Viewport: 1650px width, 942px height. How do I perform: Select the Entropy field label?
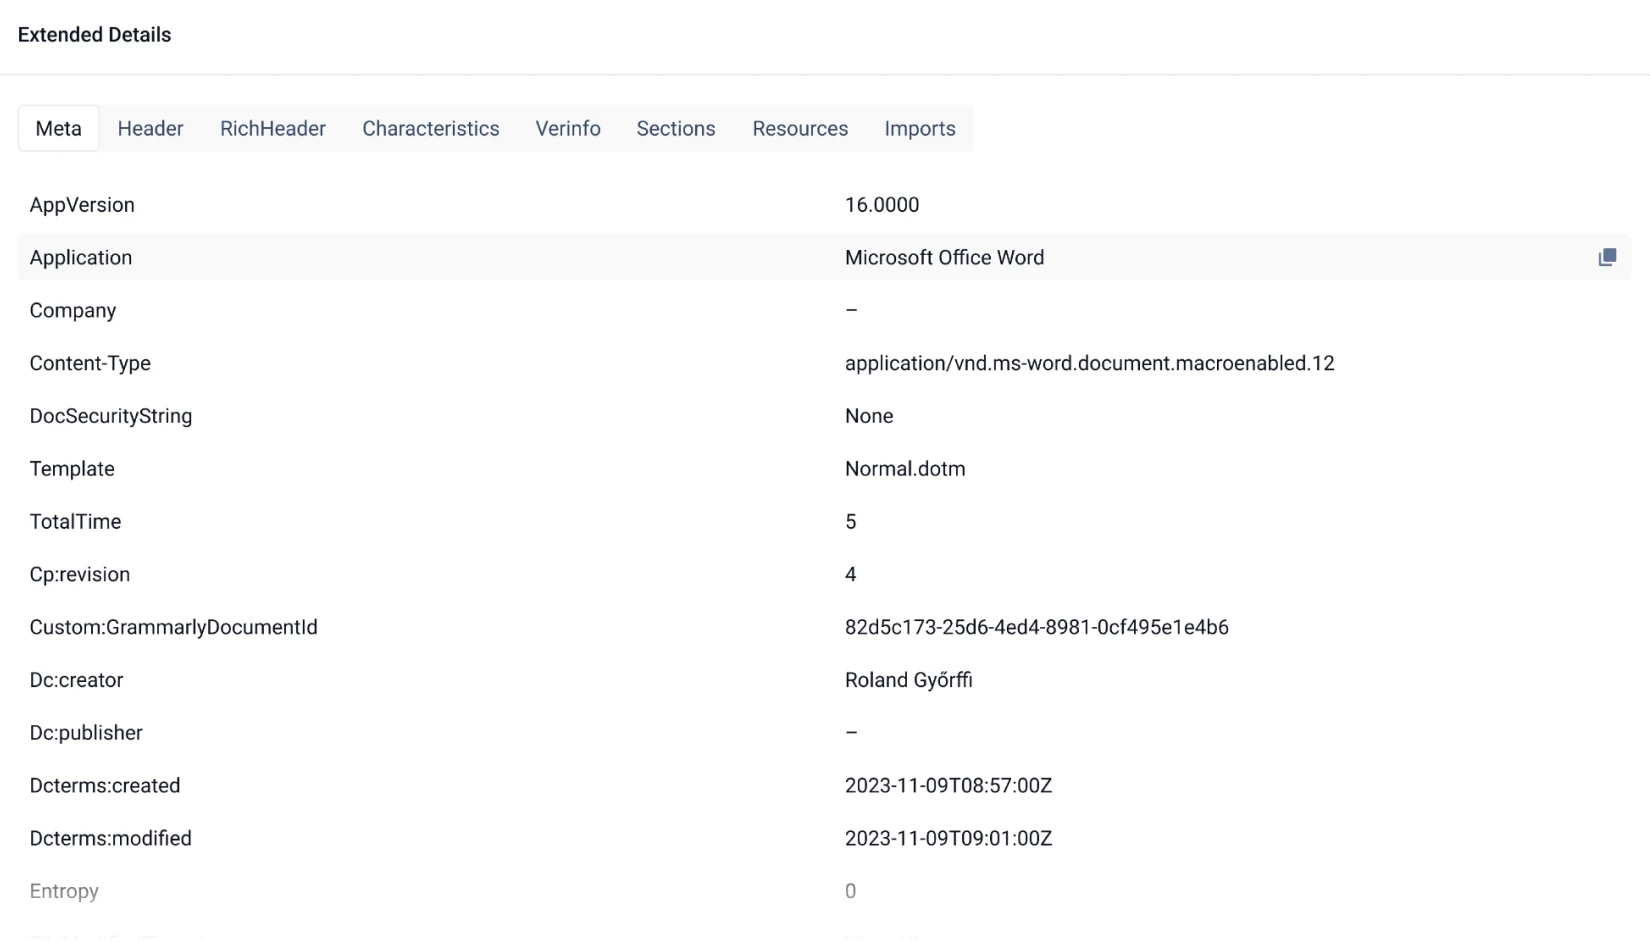[64, 892]
